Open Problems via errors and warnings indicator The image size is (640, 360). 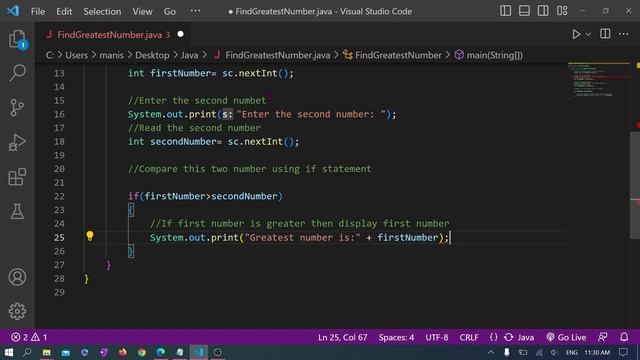click(29, 338)
